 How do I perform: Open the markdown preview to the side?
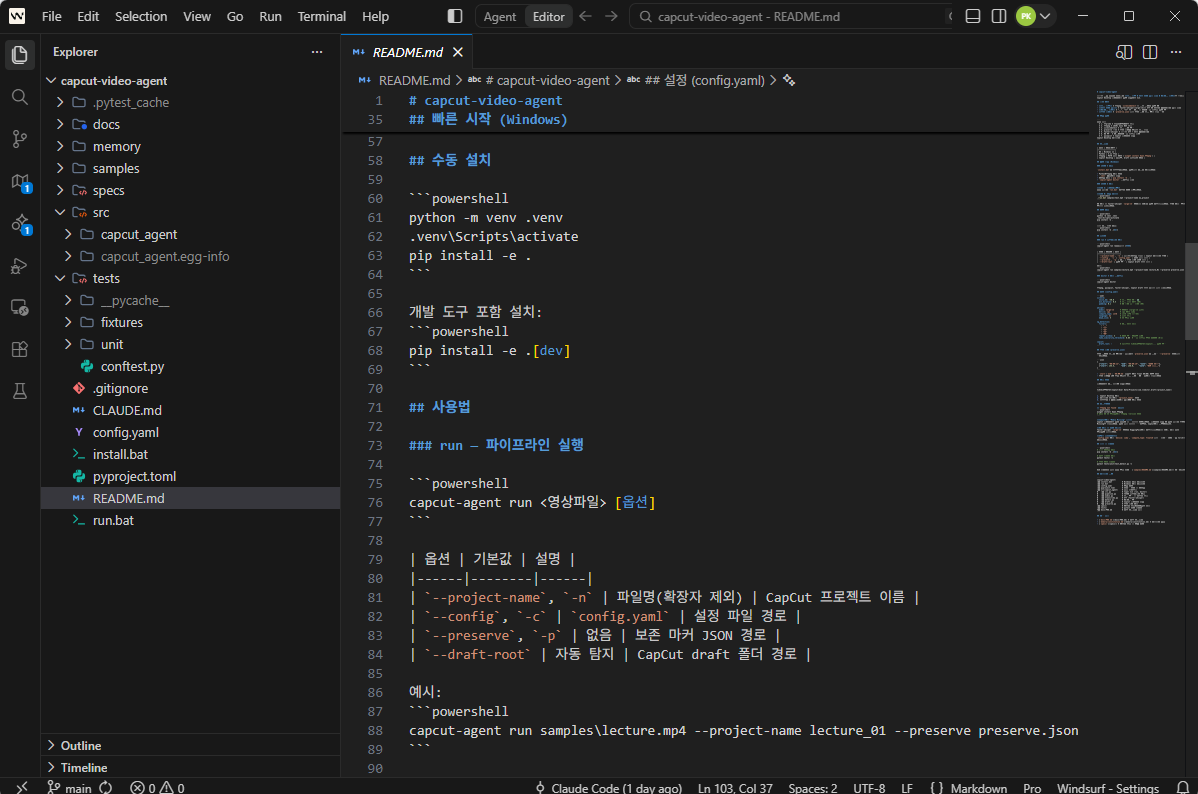1124,52
